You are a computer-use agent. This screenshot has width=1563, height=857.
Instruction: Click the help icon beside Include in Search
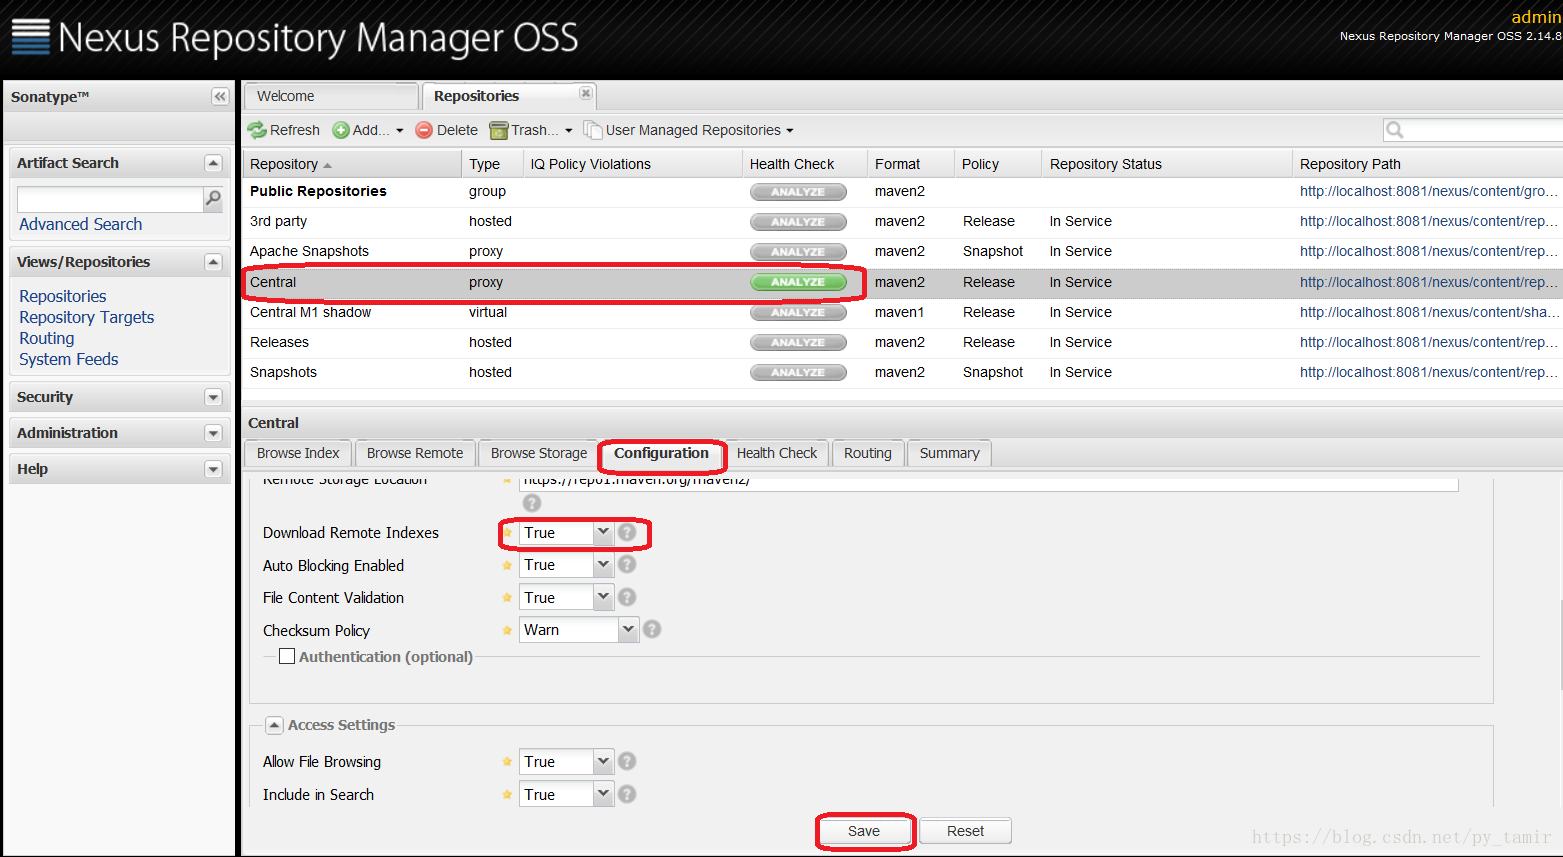click(627, 794)
